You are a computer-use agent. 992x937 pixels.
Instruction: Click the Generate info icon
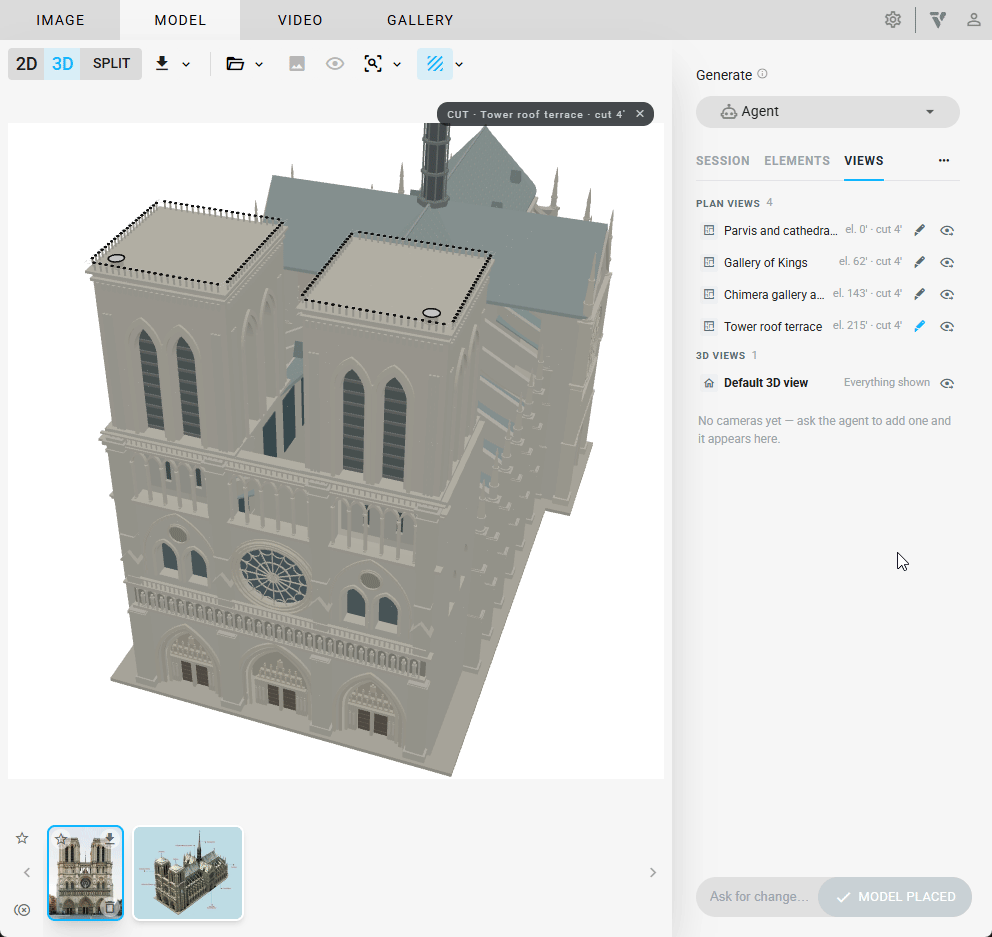pos(762,74)
